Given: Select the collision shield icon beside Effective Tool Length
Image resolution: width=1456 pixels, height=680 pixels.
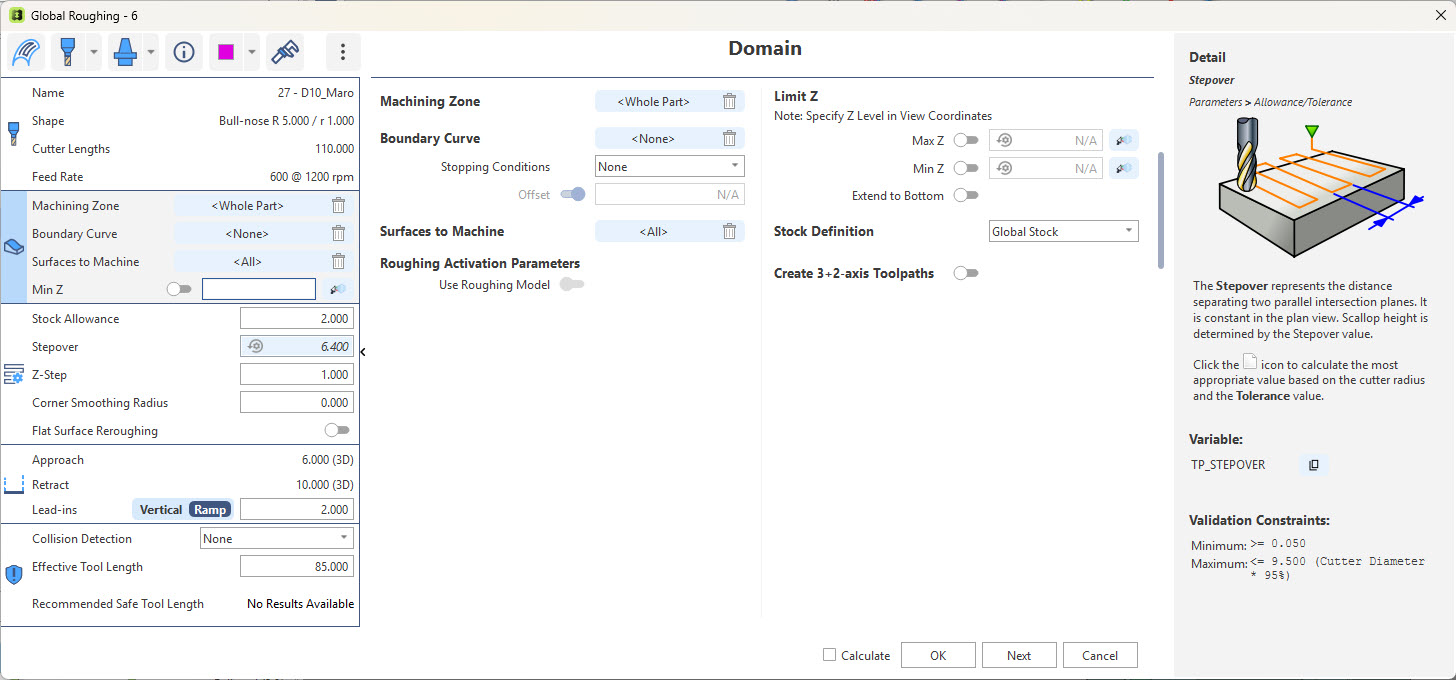Looking at the screenshot, I should pyautogui.click(x=14, y=574).
